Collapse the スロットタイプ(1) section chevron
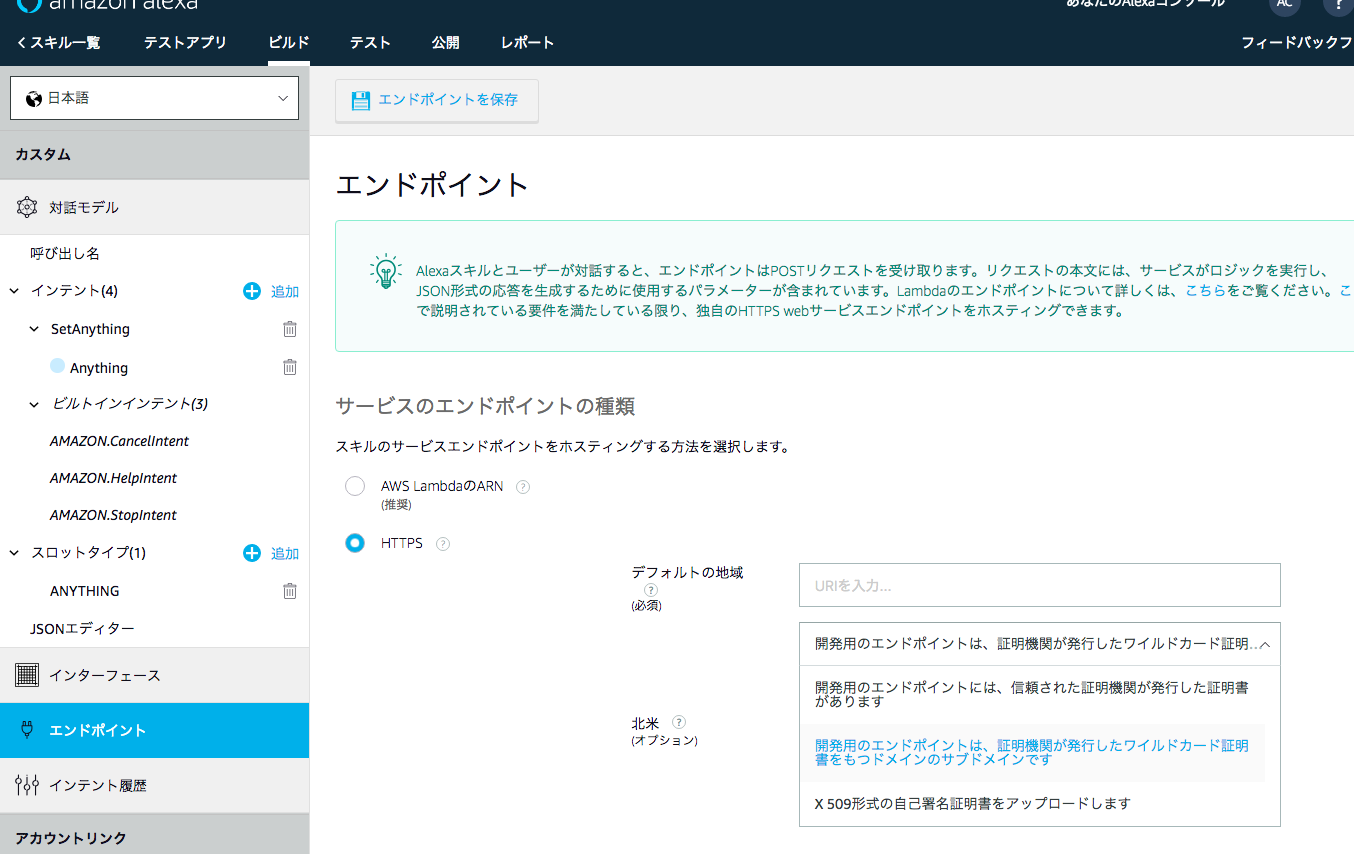The width and height of the screenshot is (1354, 854). tap(14, 553)
